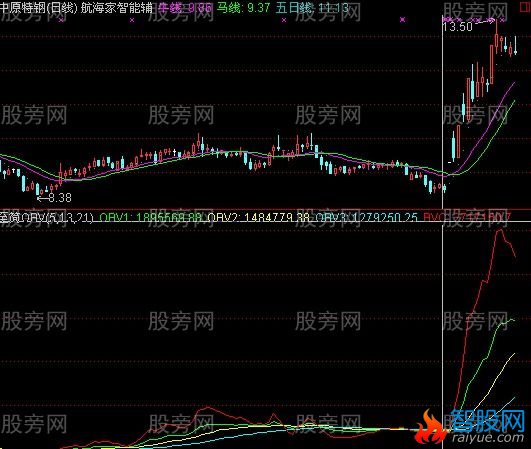Click the OBV(5,13,21) indicator title
Viewport: 531px width, 449px height.
click(x=46, y=217)
